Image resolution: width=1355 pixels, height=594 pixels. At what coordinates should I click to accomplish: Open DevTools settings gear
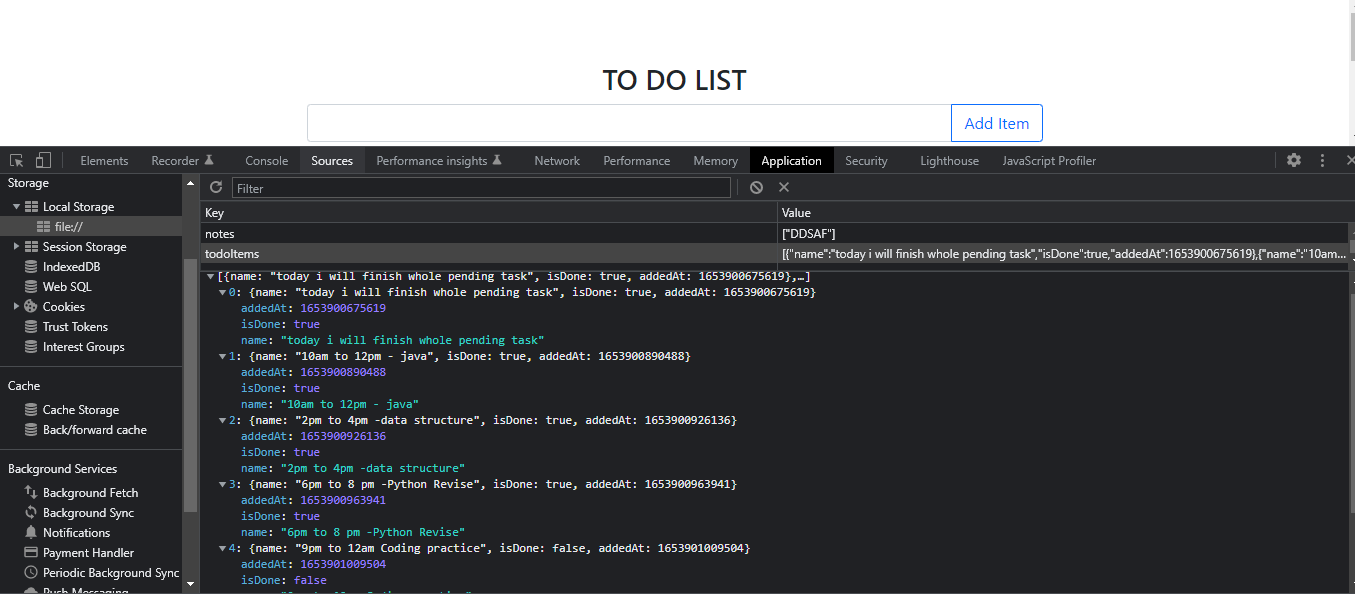tap(1294, 160)
